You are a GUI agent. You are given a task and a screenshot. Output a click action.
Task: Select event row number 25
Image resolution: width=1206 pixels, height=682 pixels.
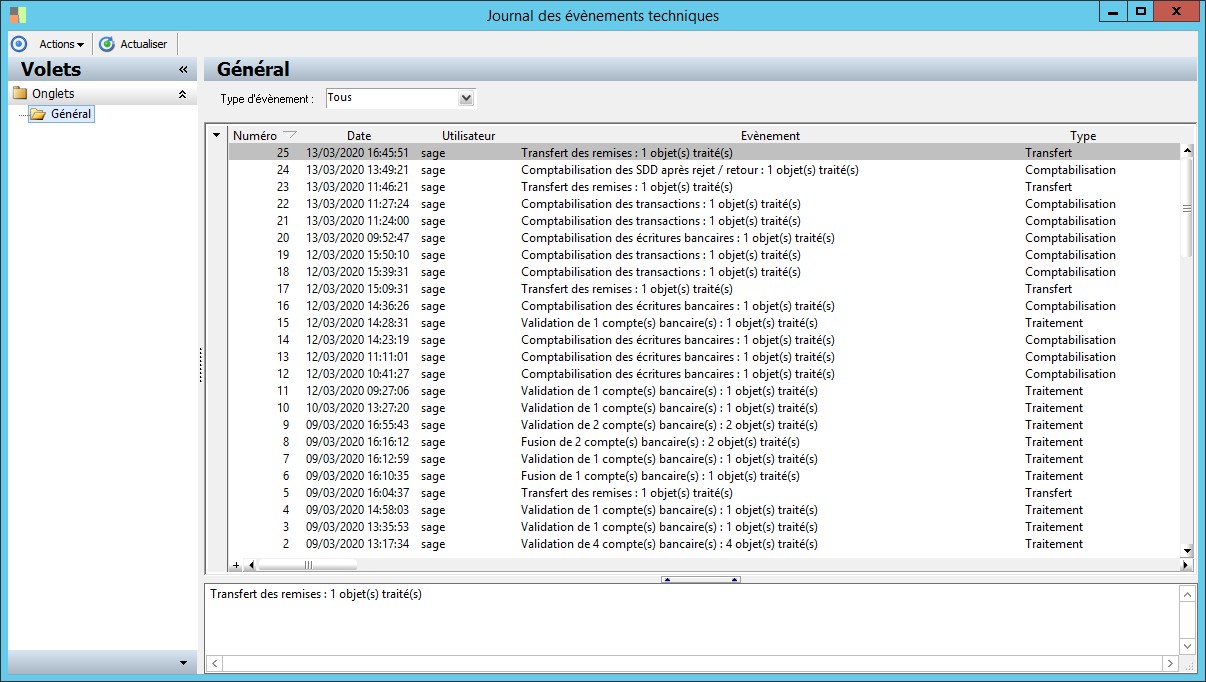tap(704, 153)
